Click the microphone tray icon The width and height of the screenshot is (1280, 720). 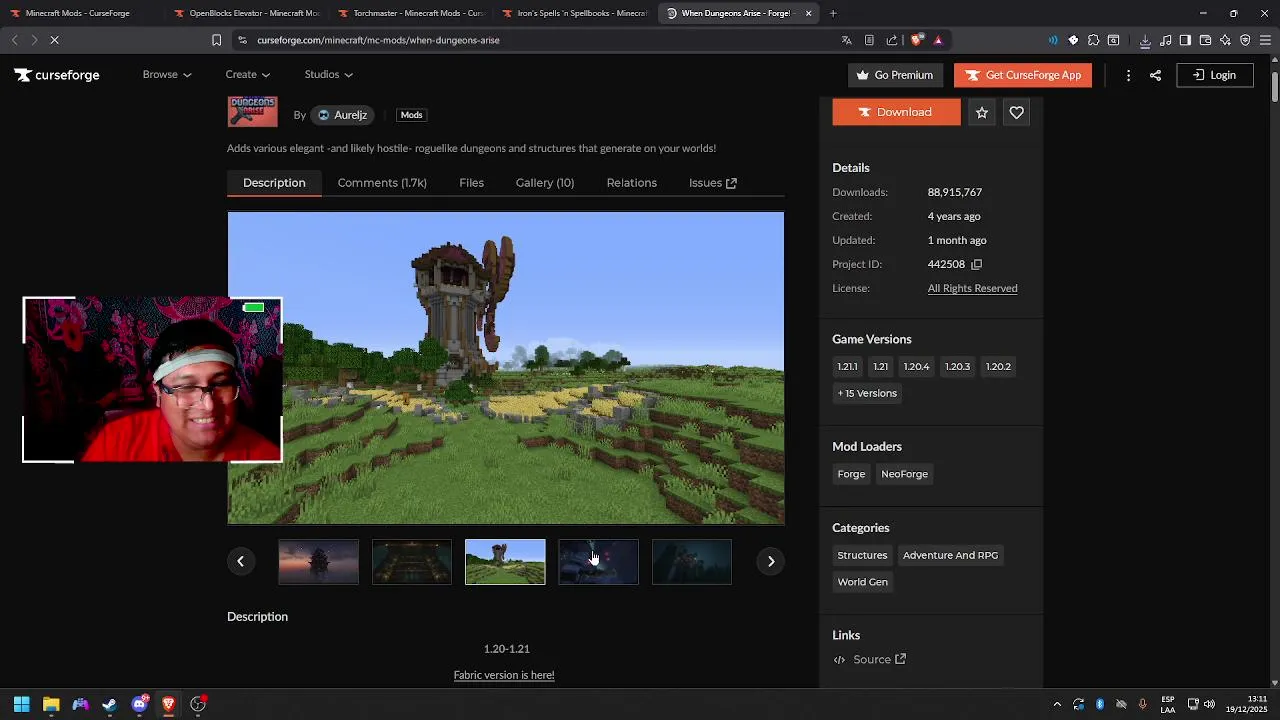click(x=1142, y=704)
